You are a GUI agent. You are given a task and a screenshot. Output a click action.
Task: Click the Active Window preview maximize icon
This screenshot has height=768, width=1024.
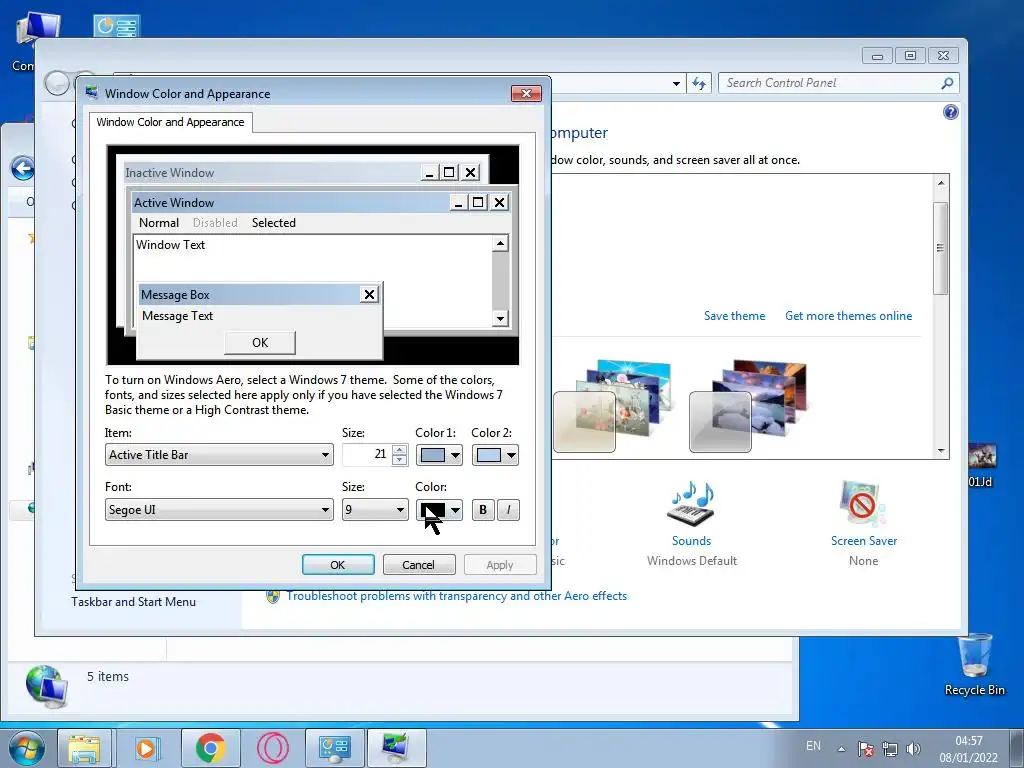[x=478, y=202]
